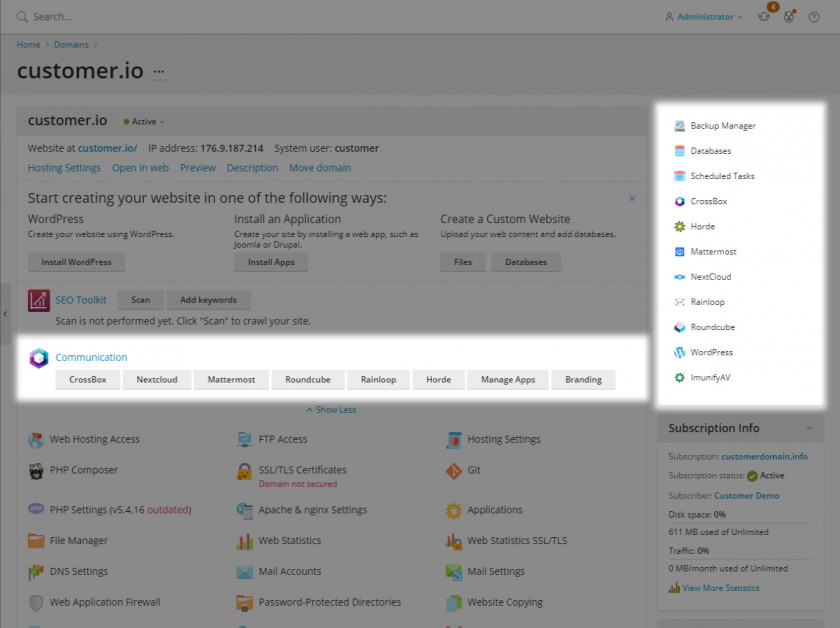Click the Mattermost icon in sidebar
This screenshot has width=840, height=628.
click(x=679, y=252)
